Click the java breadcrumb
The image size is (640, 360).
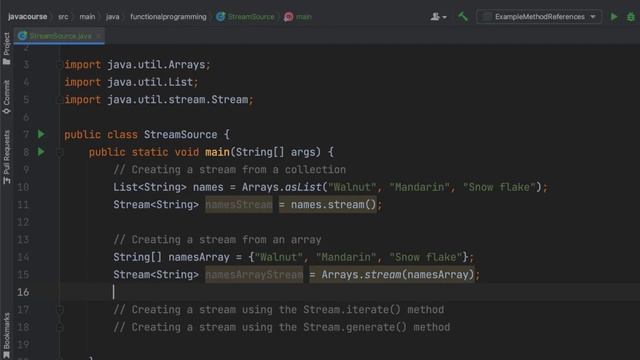113,17
